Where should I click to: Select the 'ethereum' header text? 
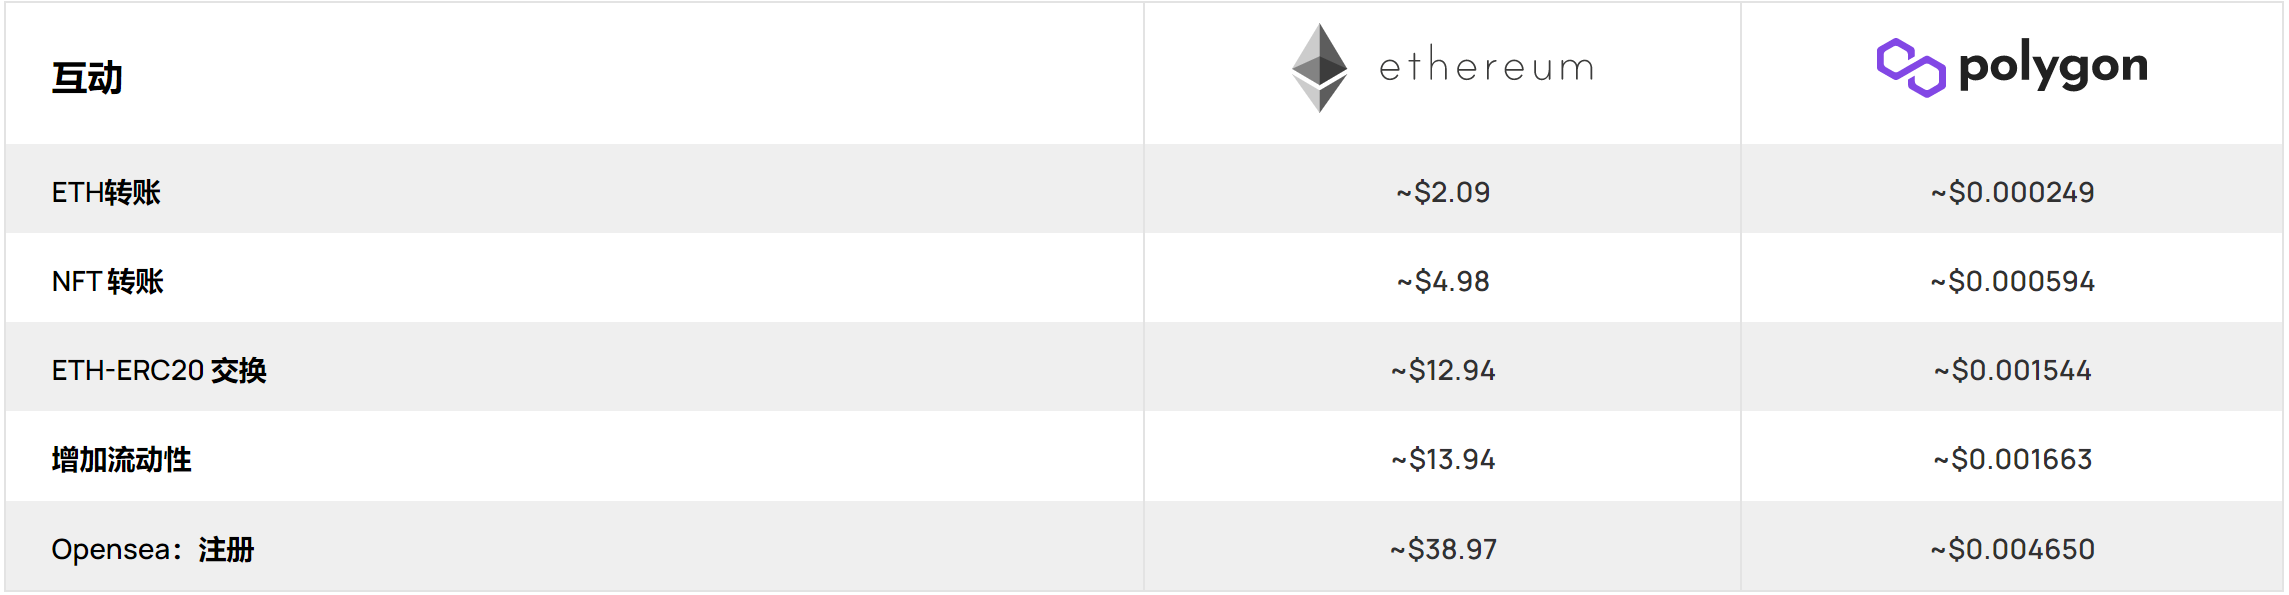point(1486,67)
